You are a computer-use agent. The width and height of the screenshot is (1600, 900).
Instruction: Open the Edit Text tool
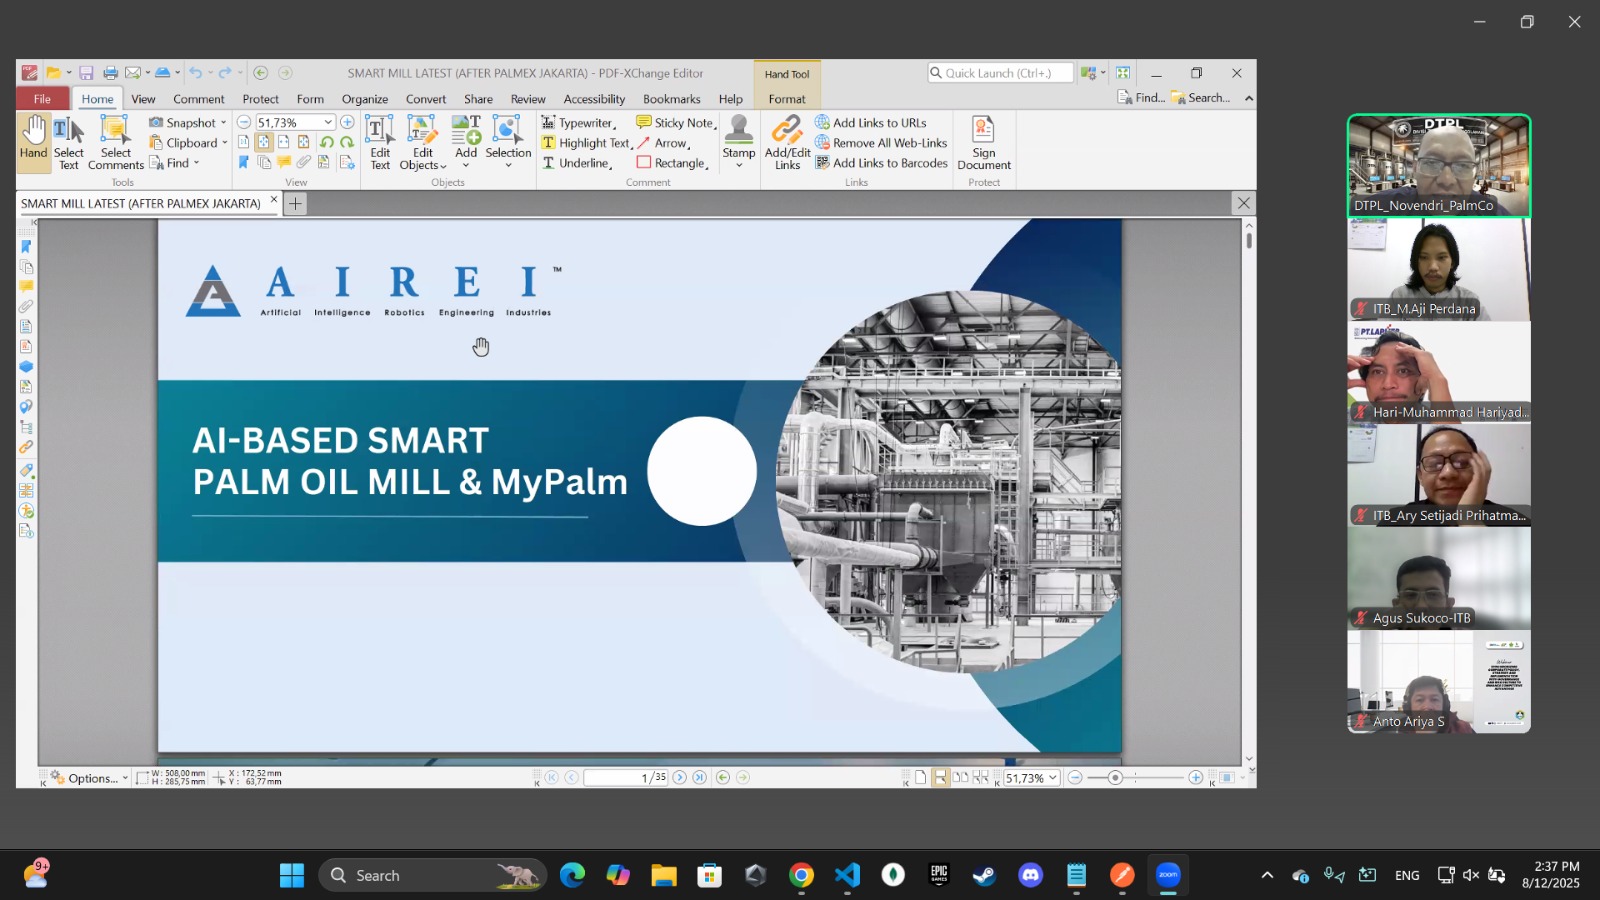pos(380,142)
